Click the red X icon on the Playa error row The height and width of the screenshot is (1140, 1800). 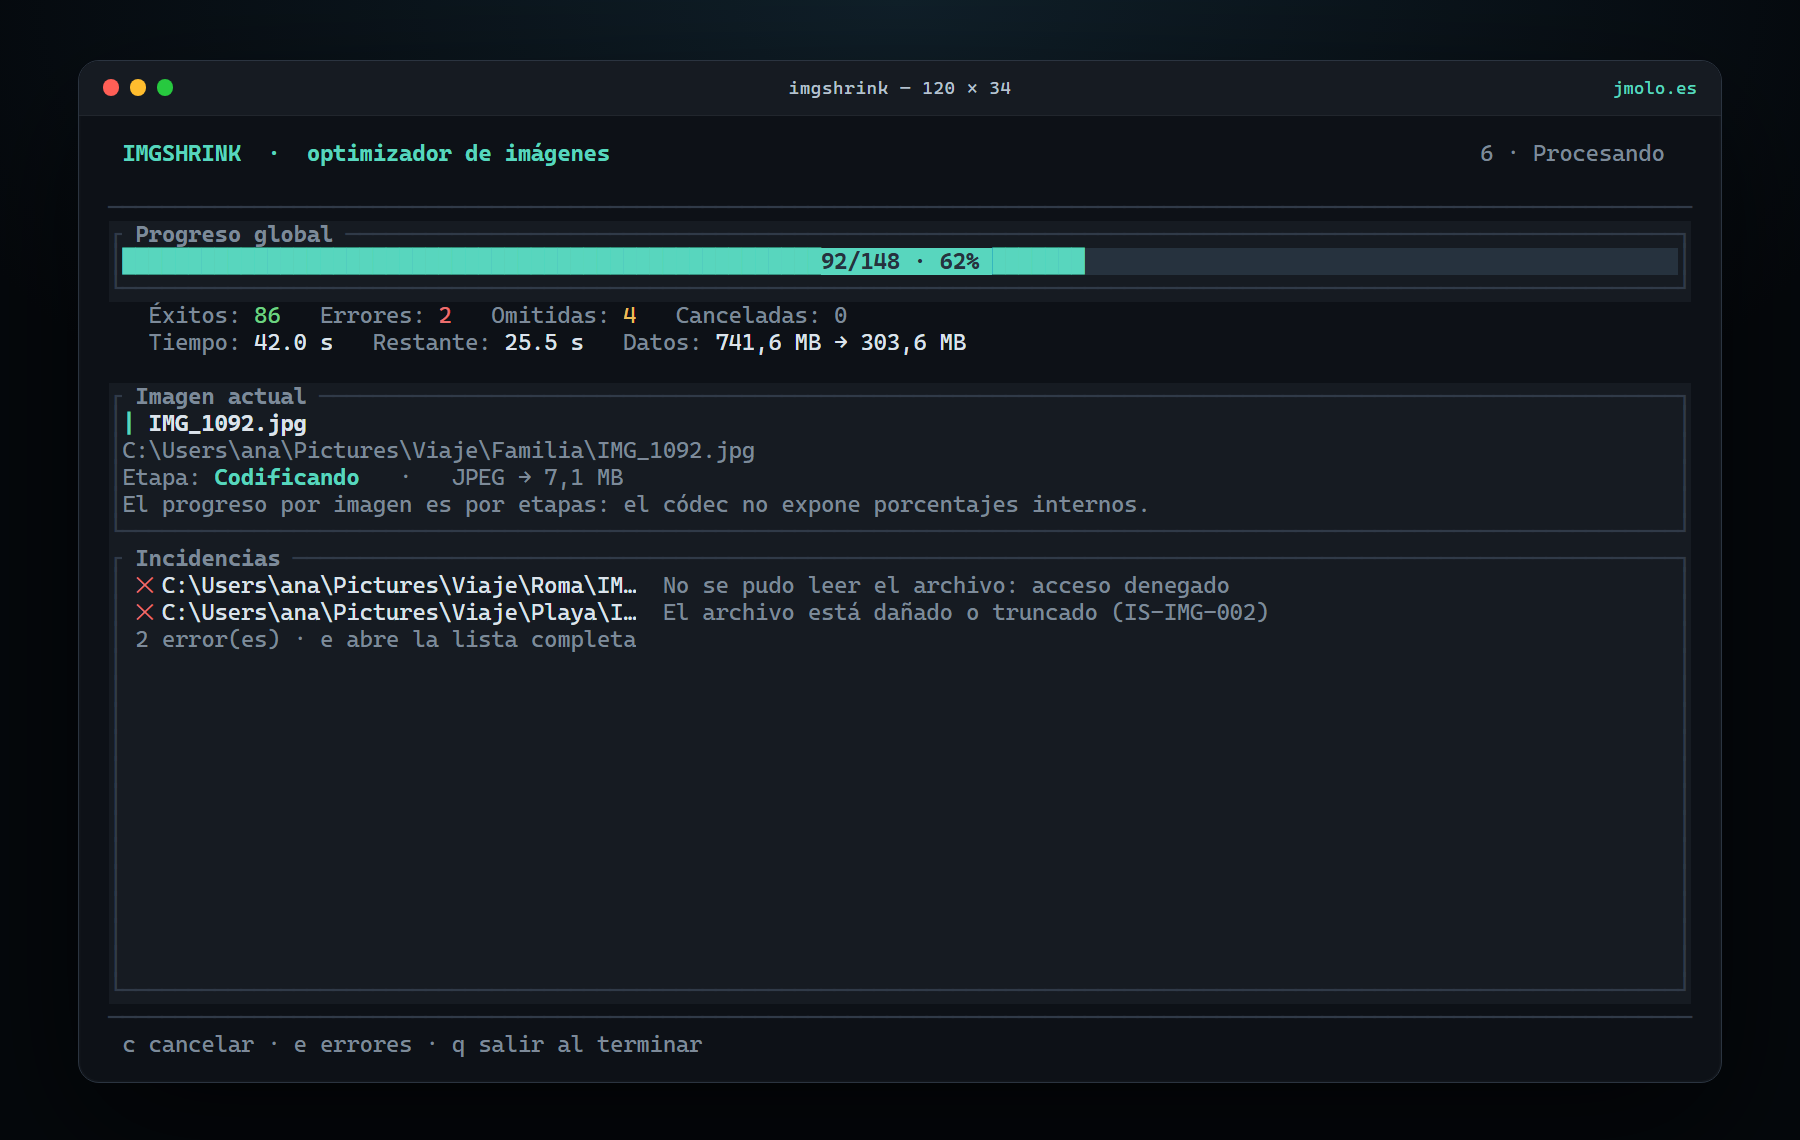click(145, 612)
